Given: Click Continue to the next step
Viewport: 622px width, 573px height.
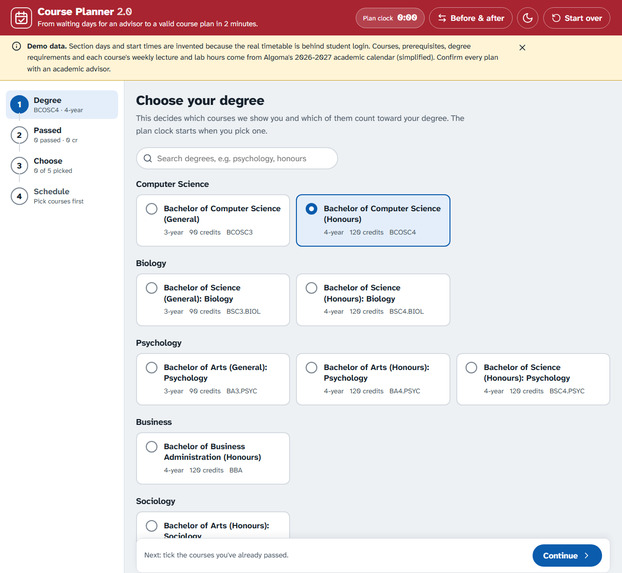Looking at the screenshot, I should [567, 556].
